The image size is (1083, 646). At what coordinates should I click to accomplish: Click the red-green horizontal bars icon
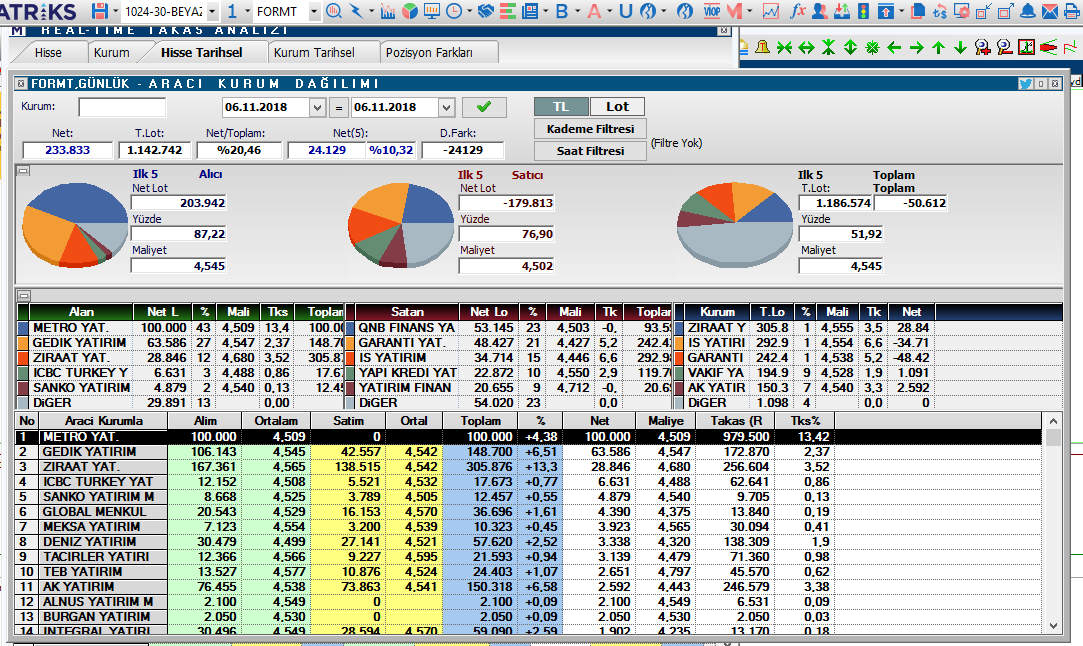coord(508,11)
